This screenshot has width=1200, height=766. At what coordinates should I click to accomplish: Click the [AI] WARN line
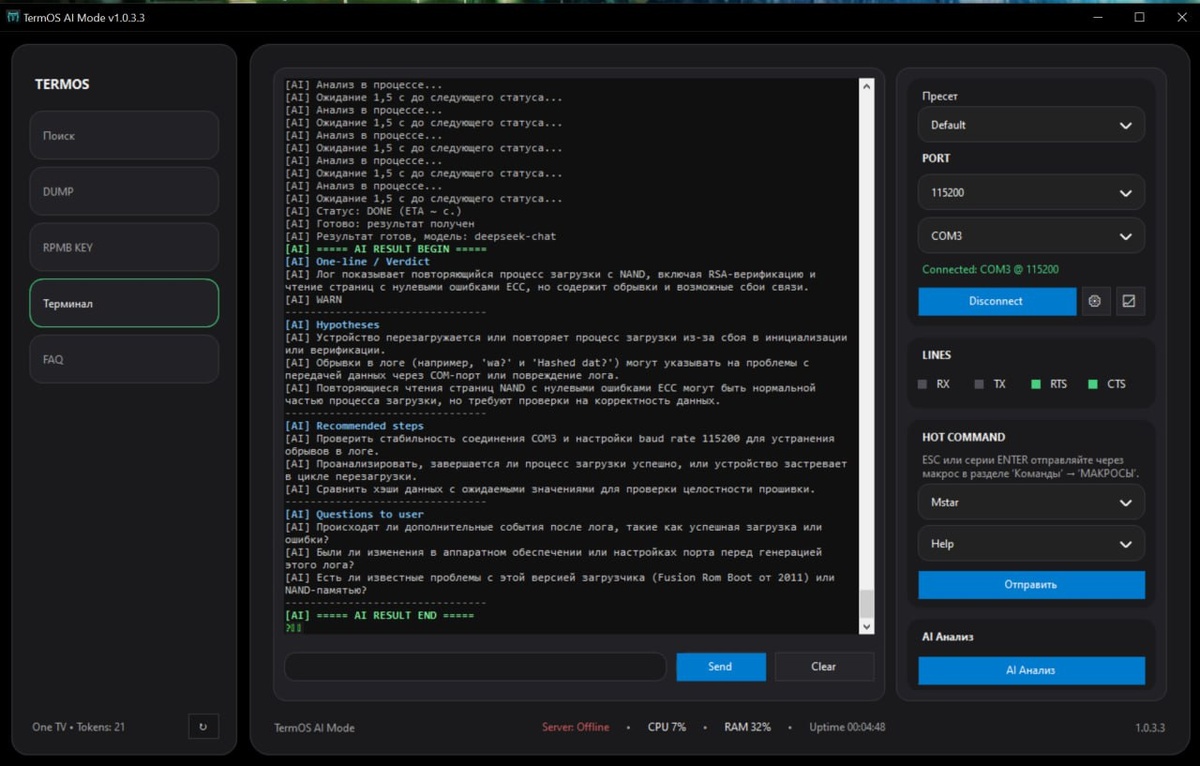tap(313, 299)
